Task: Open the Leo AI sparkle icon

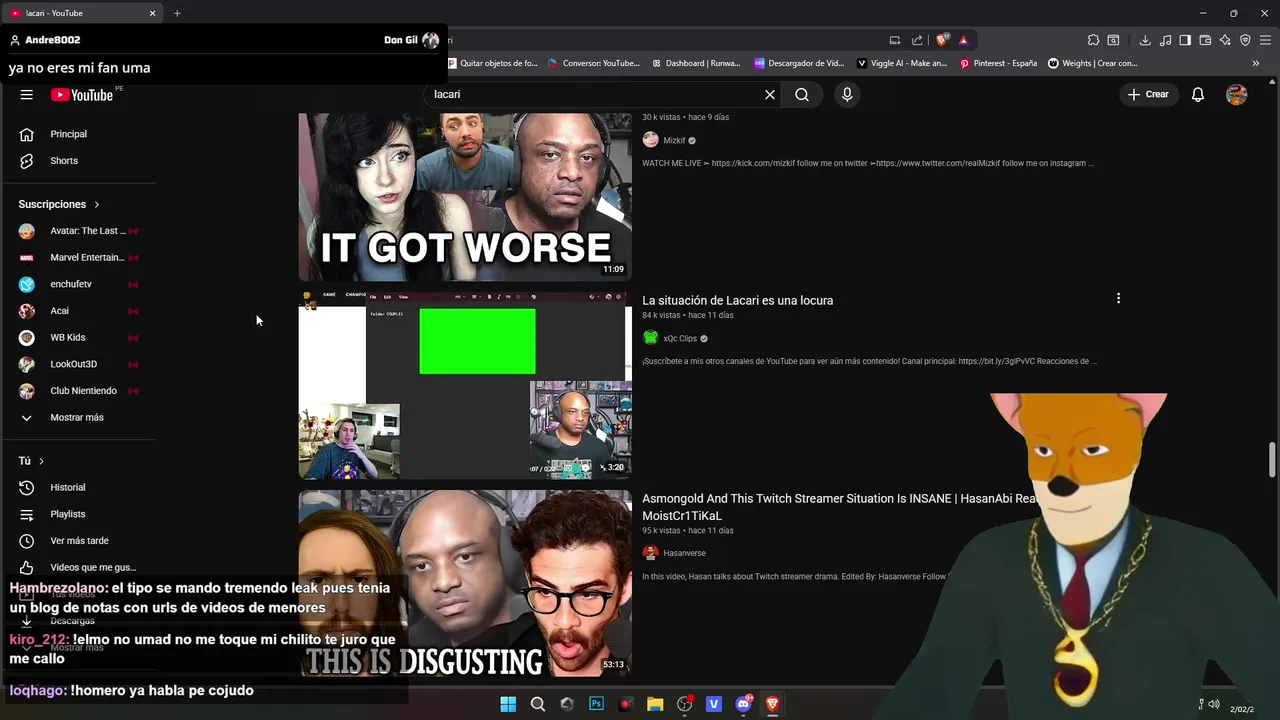Action: (x=1225, y=40)
